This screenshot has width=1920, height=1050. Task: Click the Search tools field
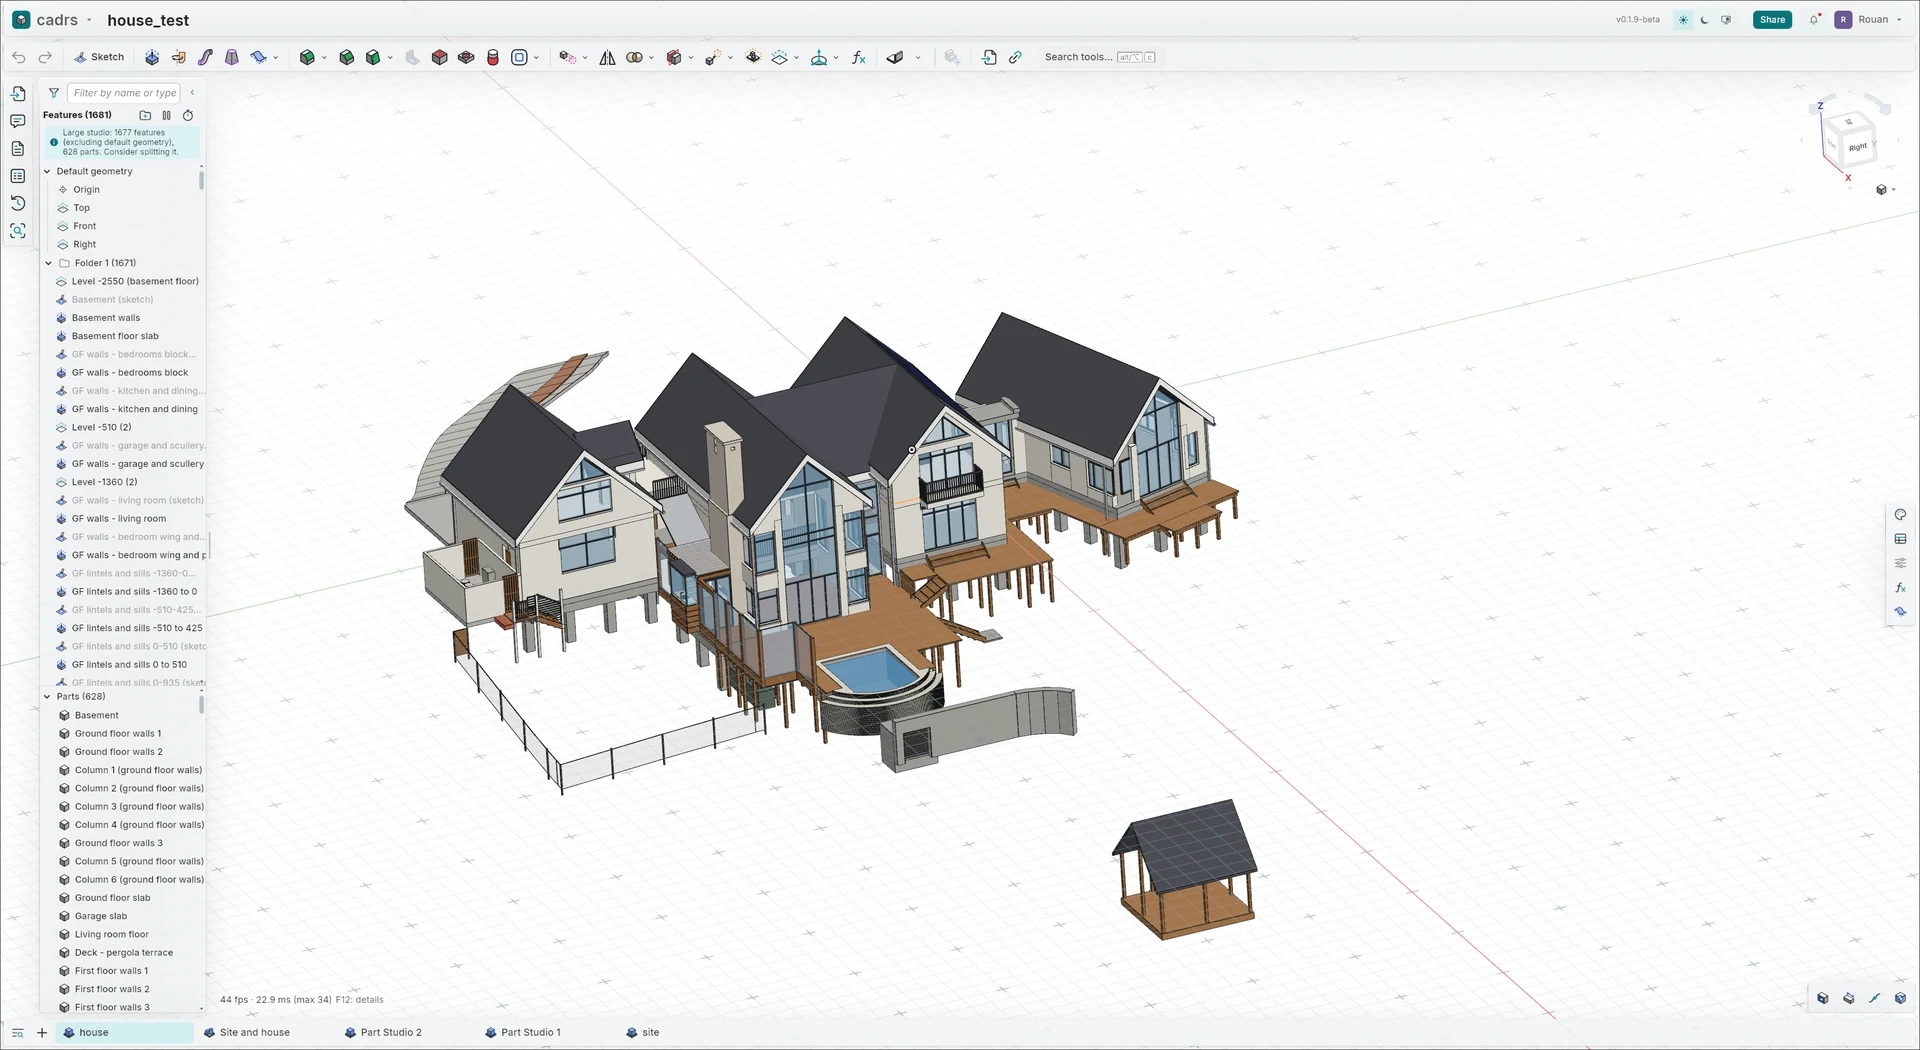coord(1100,57)
